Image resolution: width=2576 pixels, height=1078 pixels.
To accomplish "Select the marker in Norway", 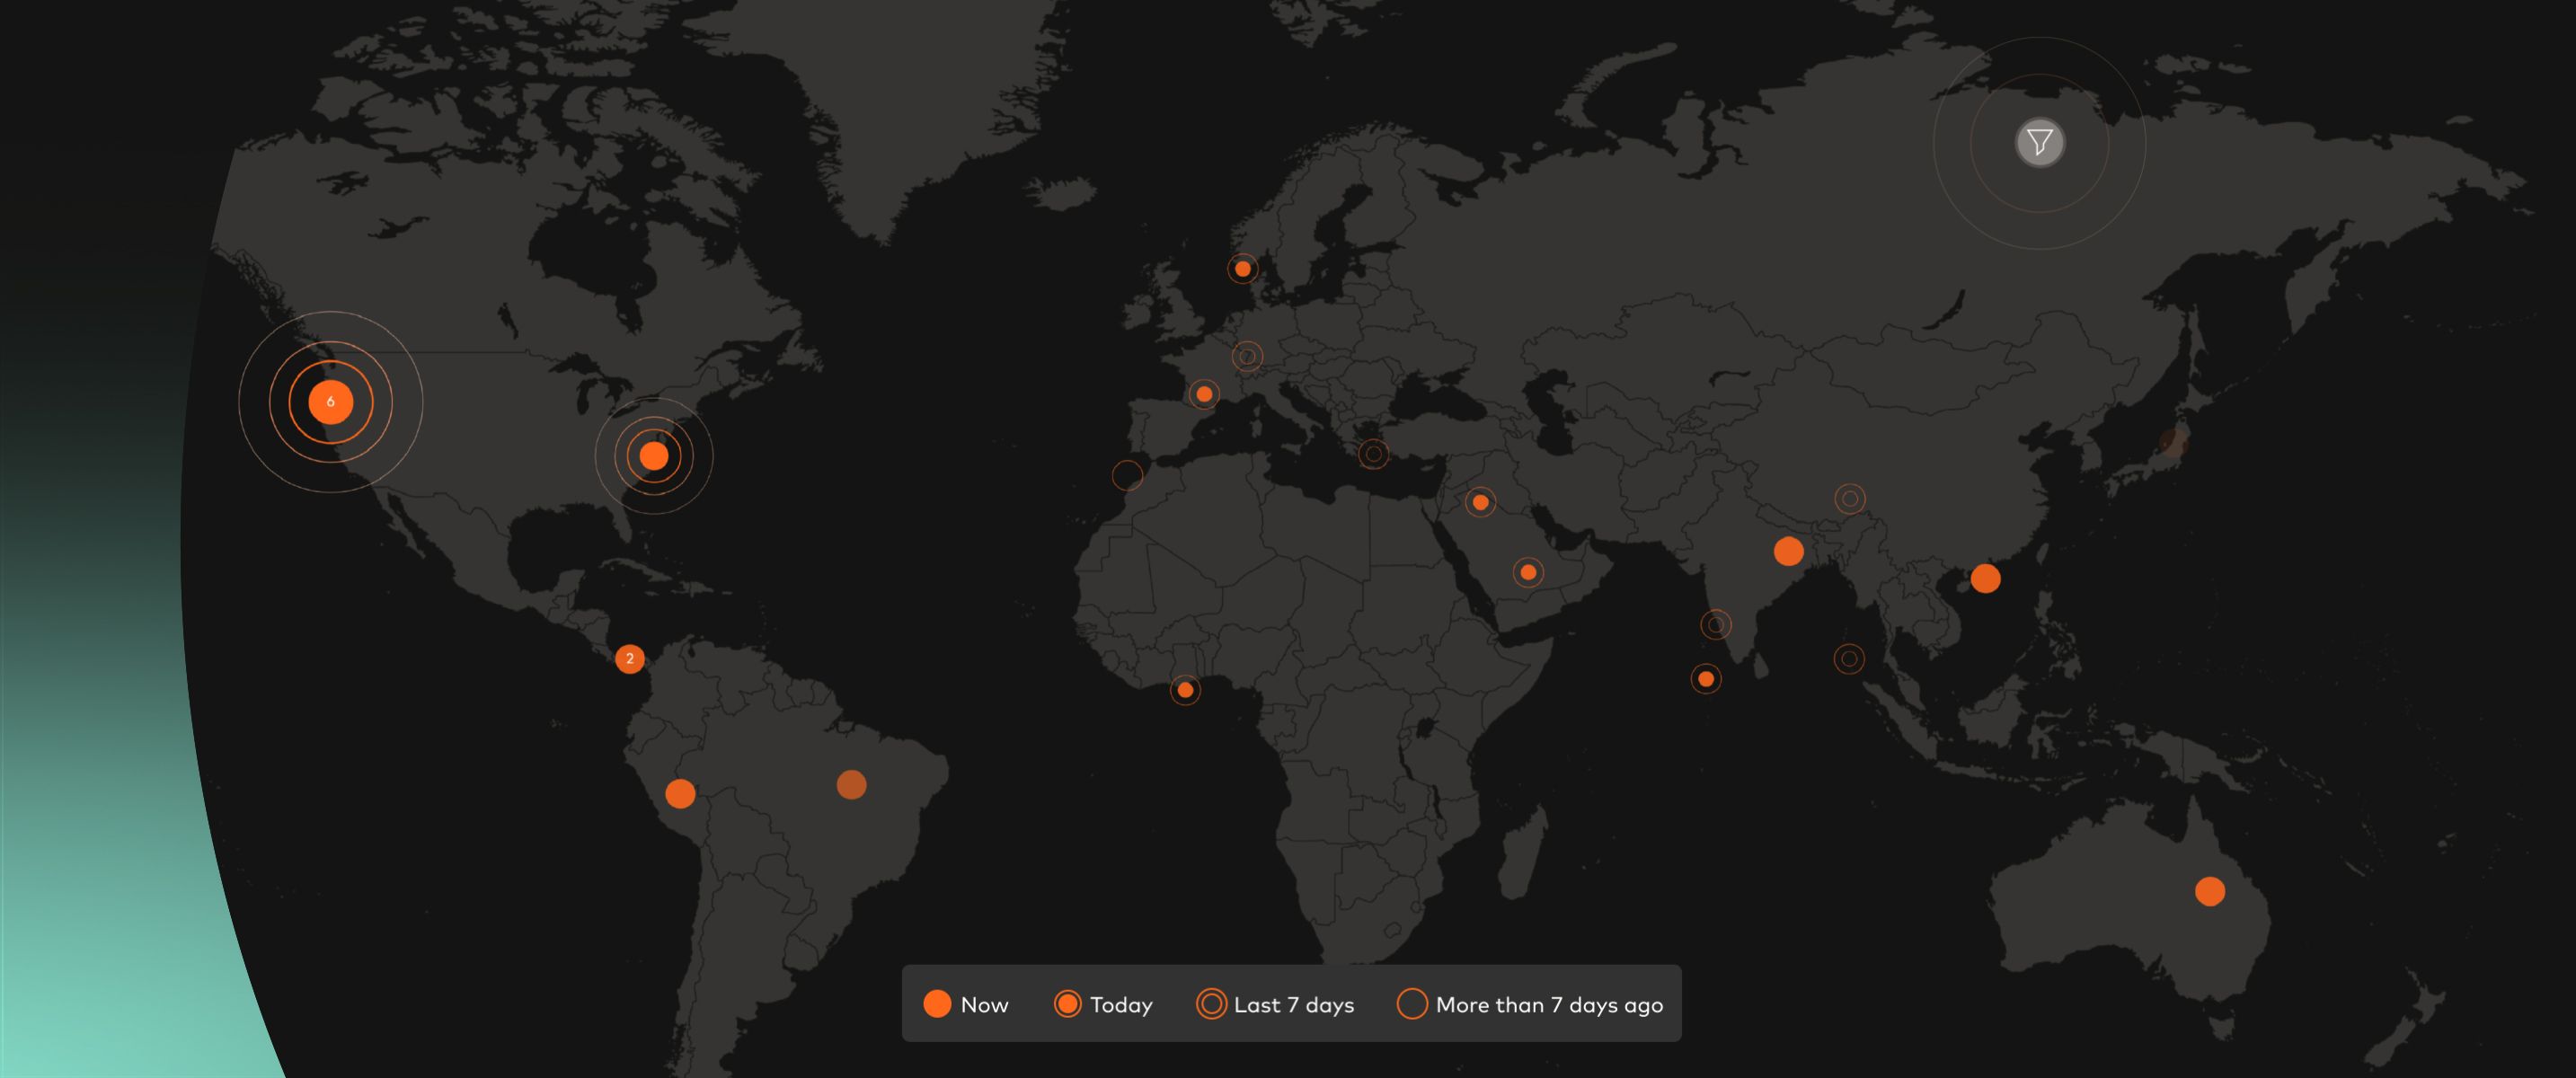I will [x=1242, y=268].
